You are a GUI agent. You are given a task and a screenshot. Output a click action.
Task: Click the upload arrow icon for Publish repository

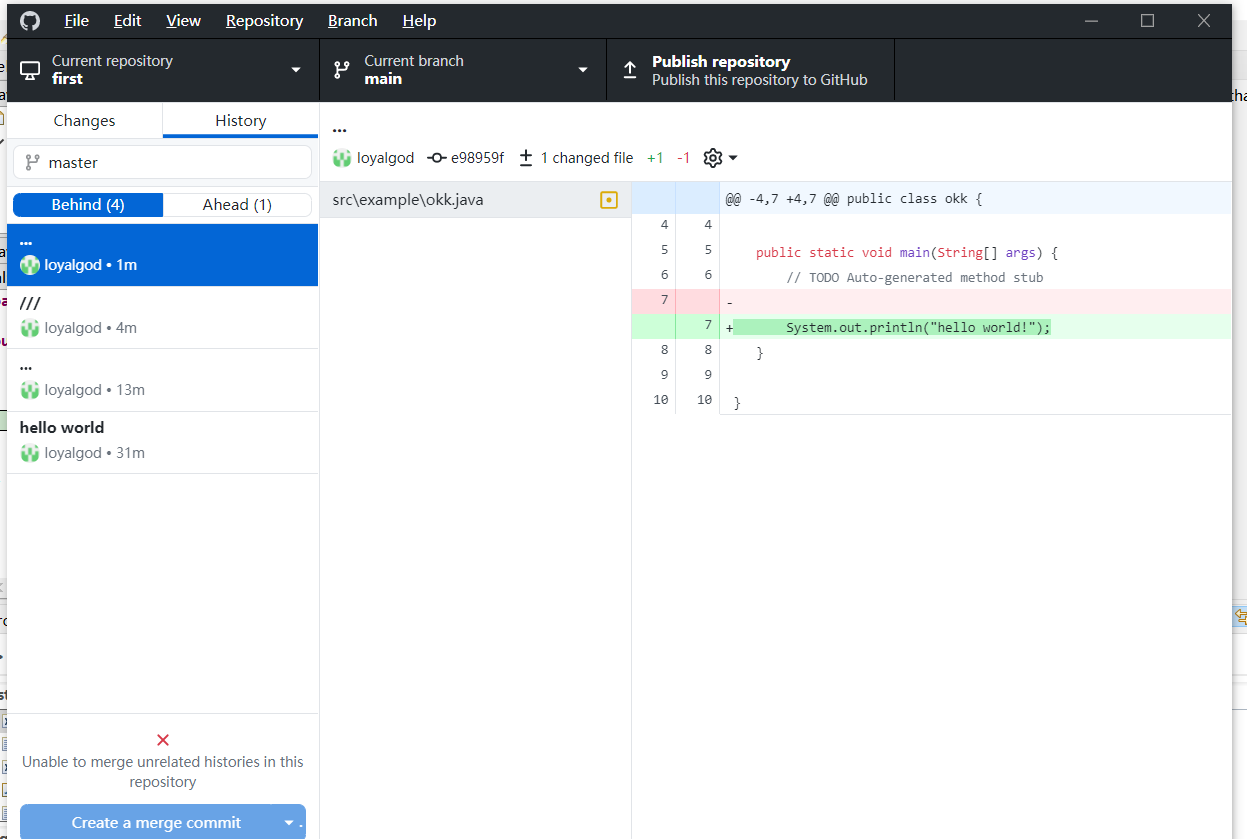click(630, 70)
